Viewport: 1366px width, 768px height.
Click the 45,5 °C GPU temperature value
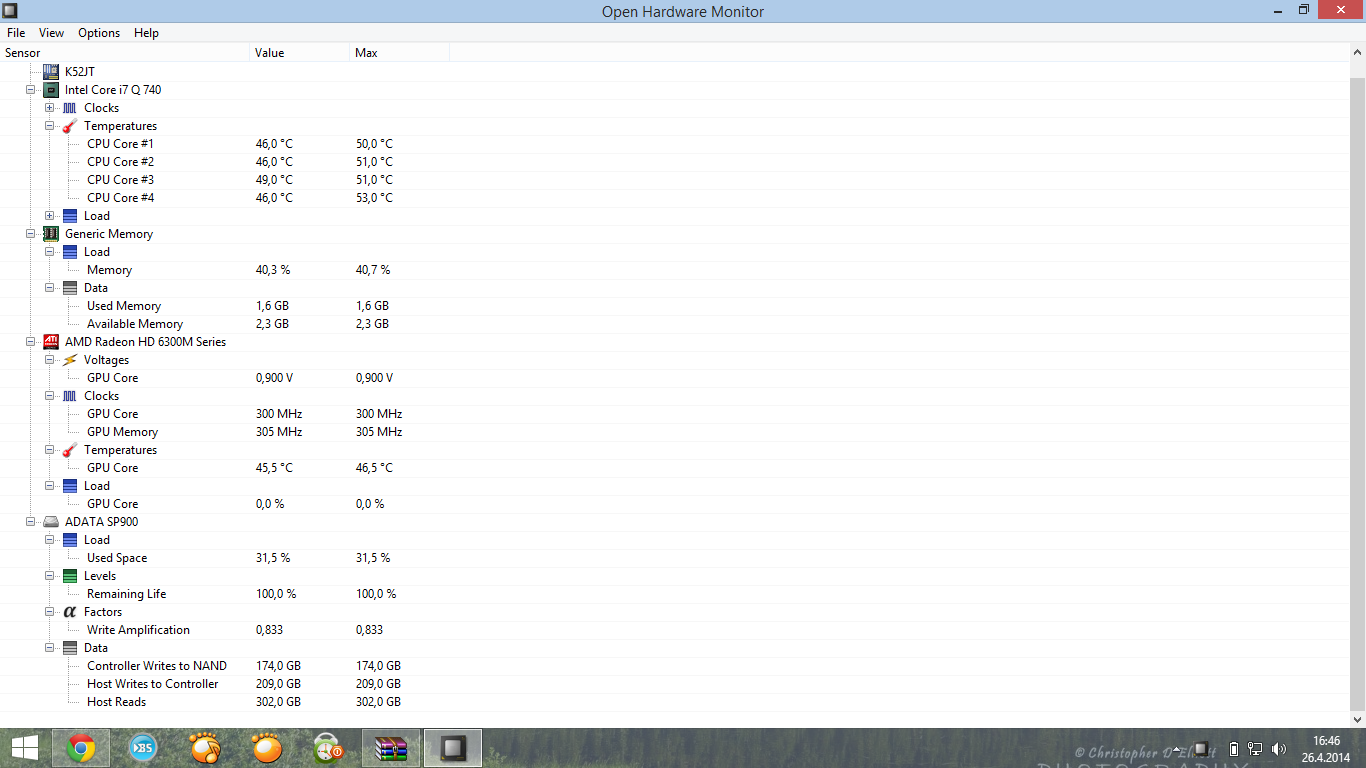coord(274,468)
